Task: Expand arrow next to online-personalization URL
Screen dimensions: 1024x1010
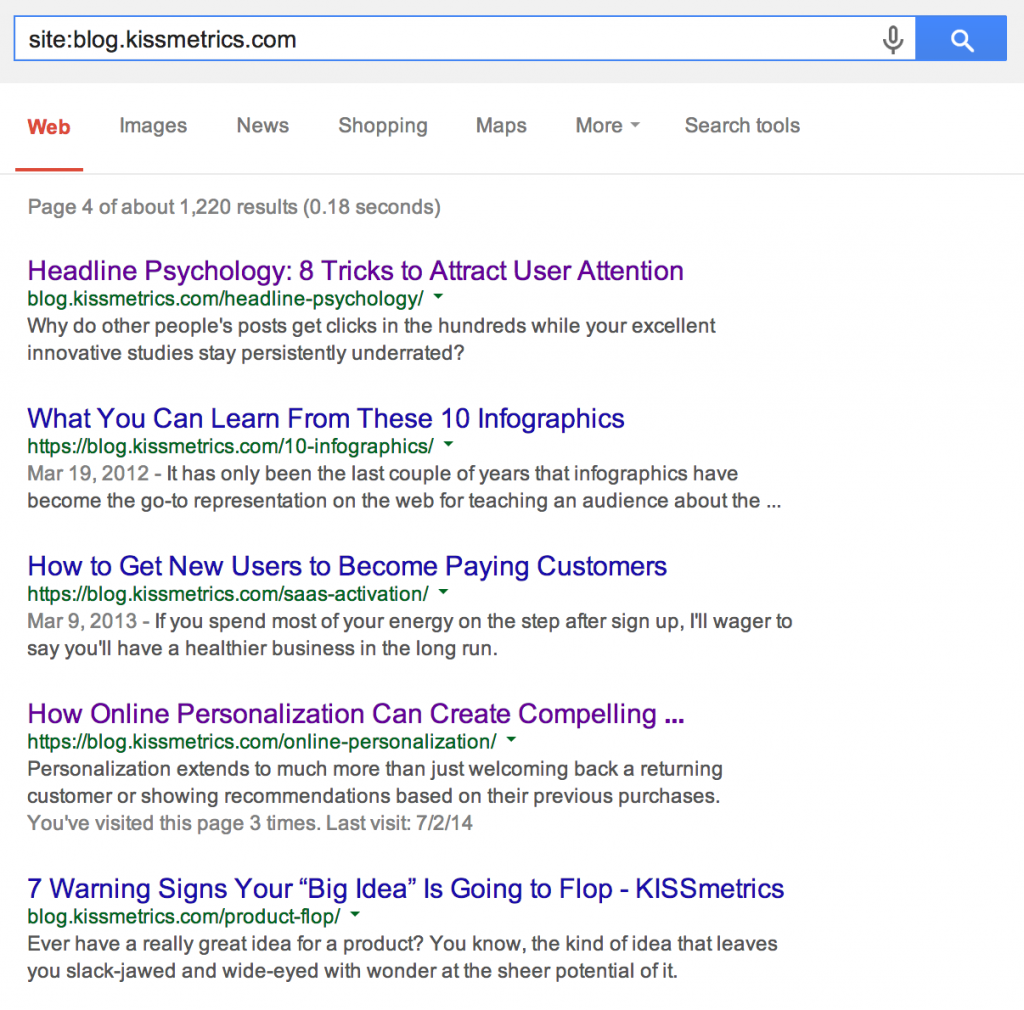Action: coord(511,740)
